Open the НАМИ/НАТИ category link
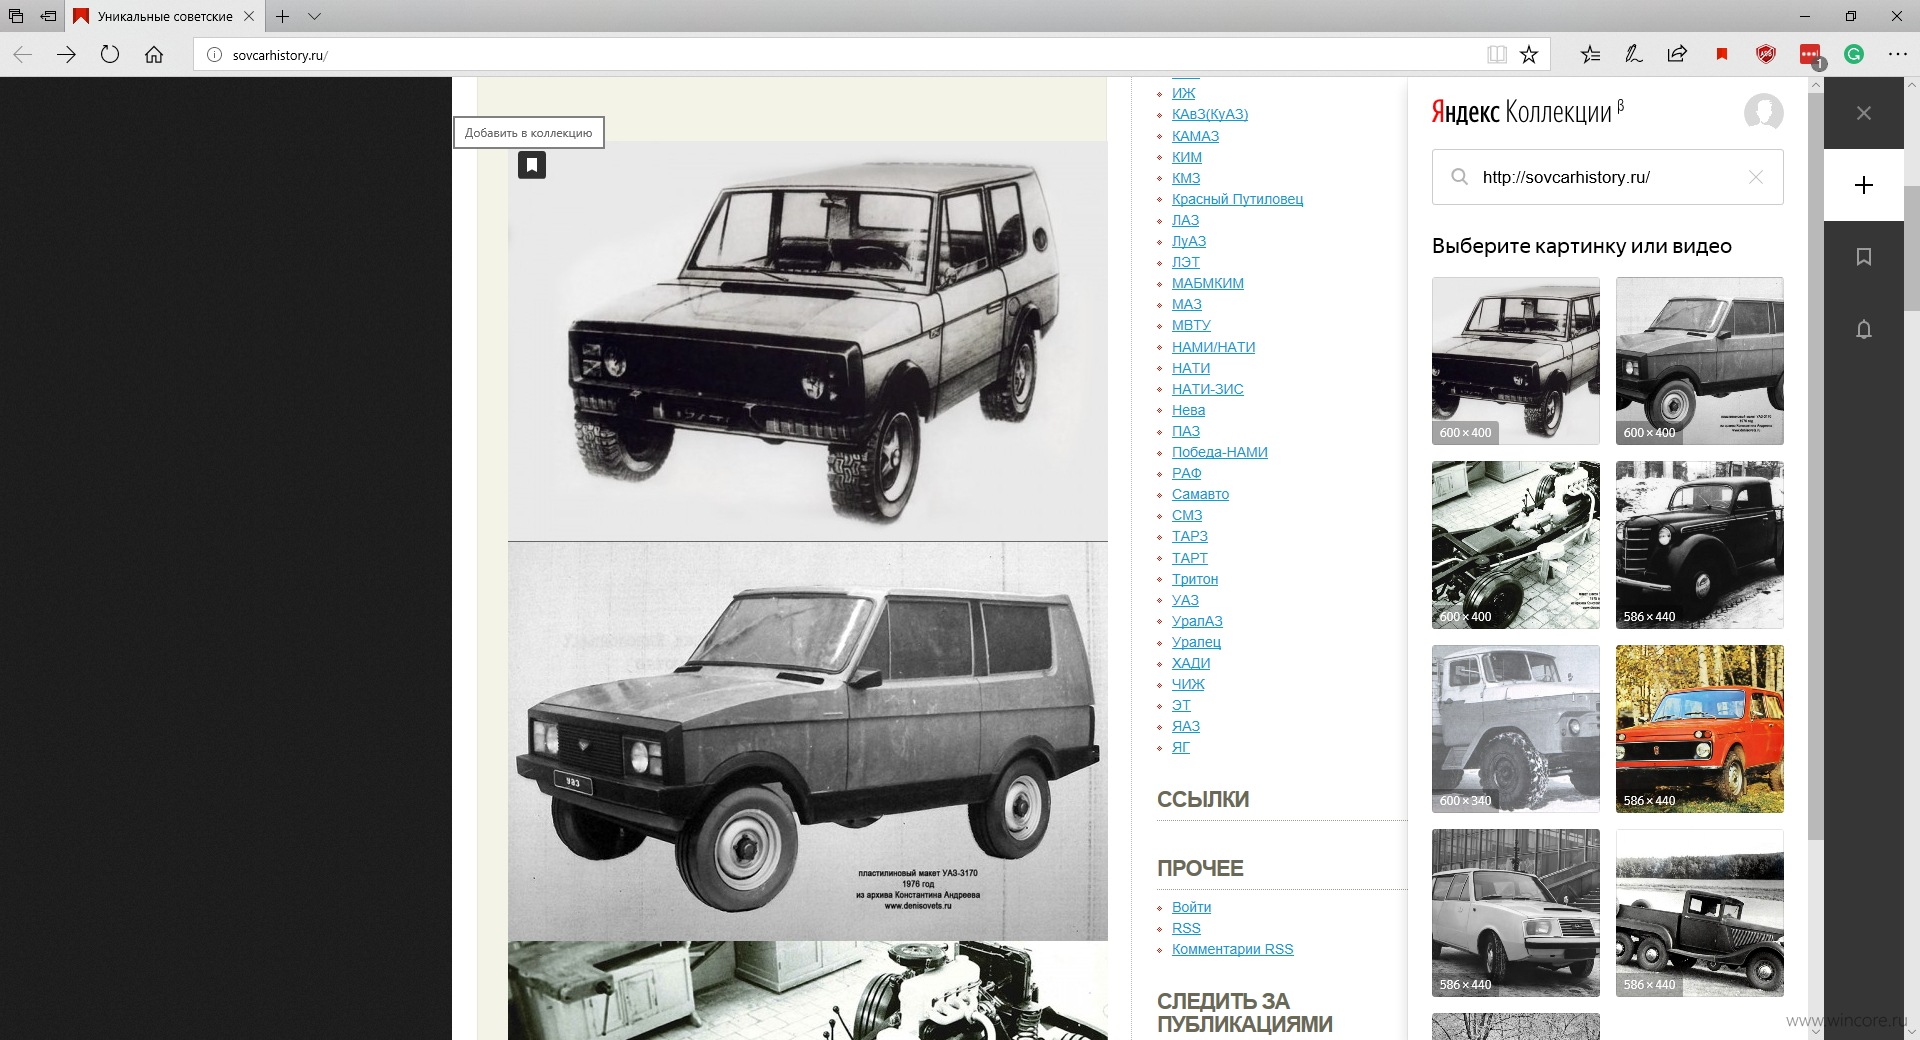Image resolution: width=1920 pixels, height=1040 pixels. pos(1213,347)
